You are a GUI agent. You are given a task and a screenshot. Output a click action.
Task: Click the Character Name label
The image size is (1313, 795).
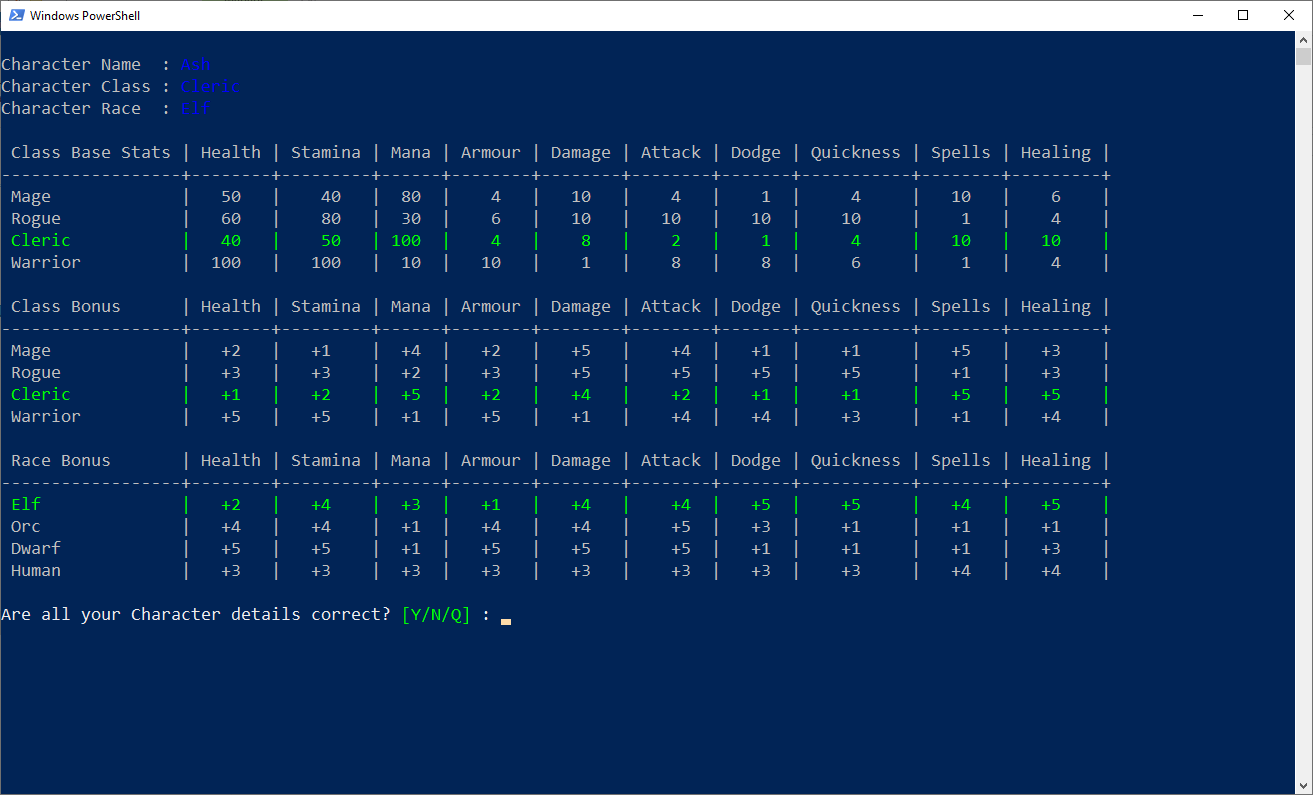point(71,65)
